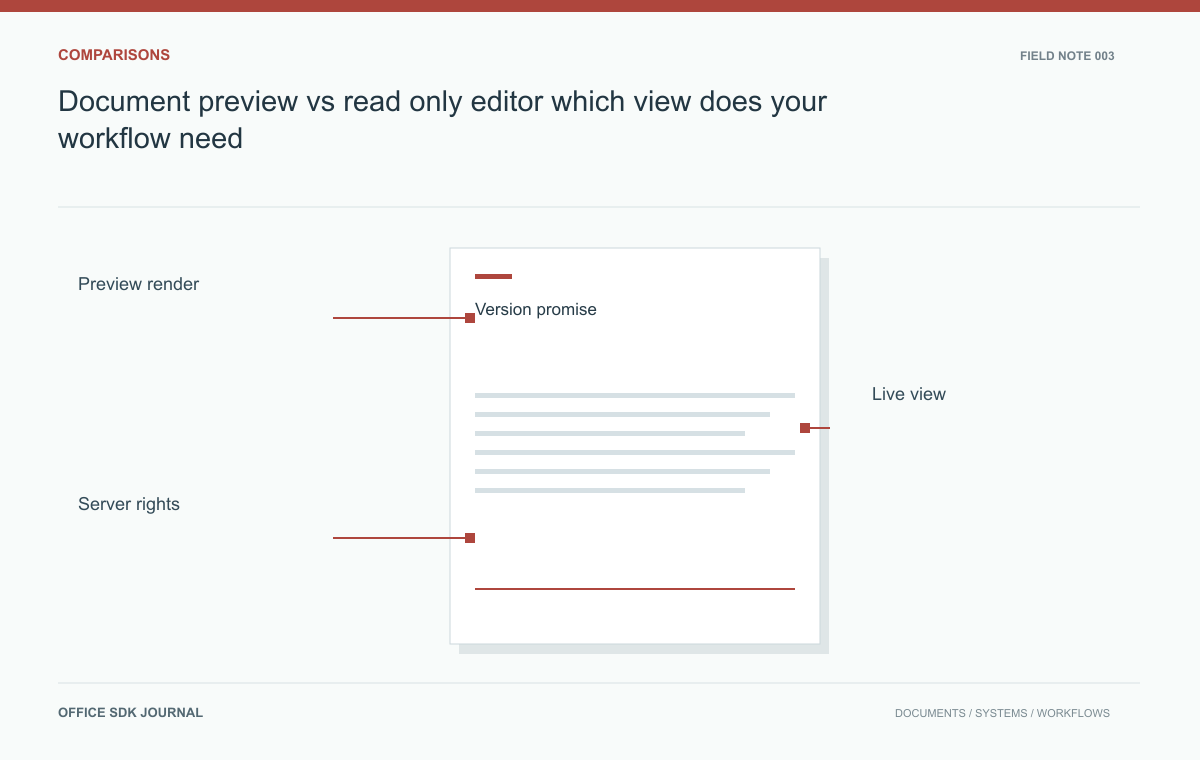This screenshot has width=1200, height=760.
Task: Select the Live view label
Action: (909, 394)
